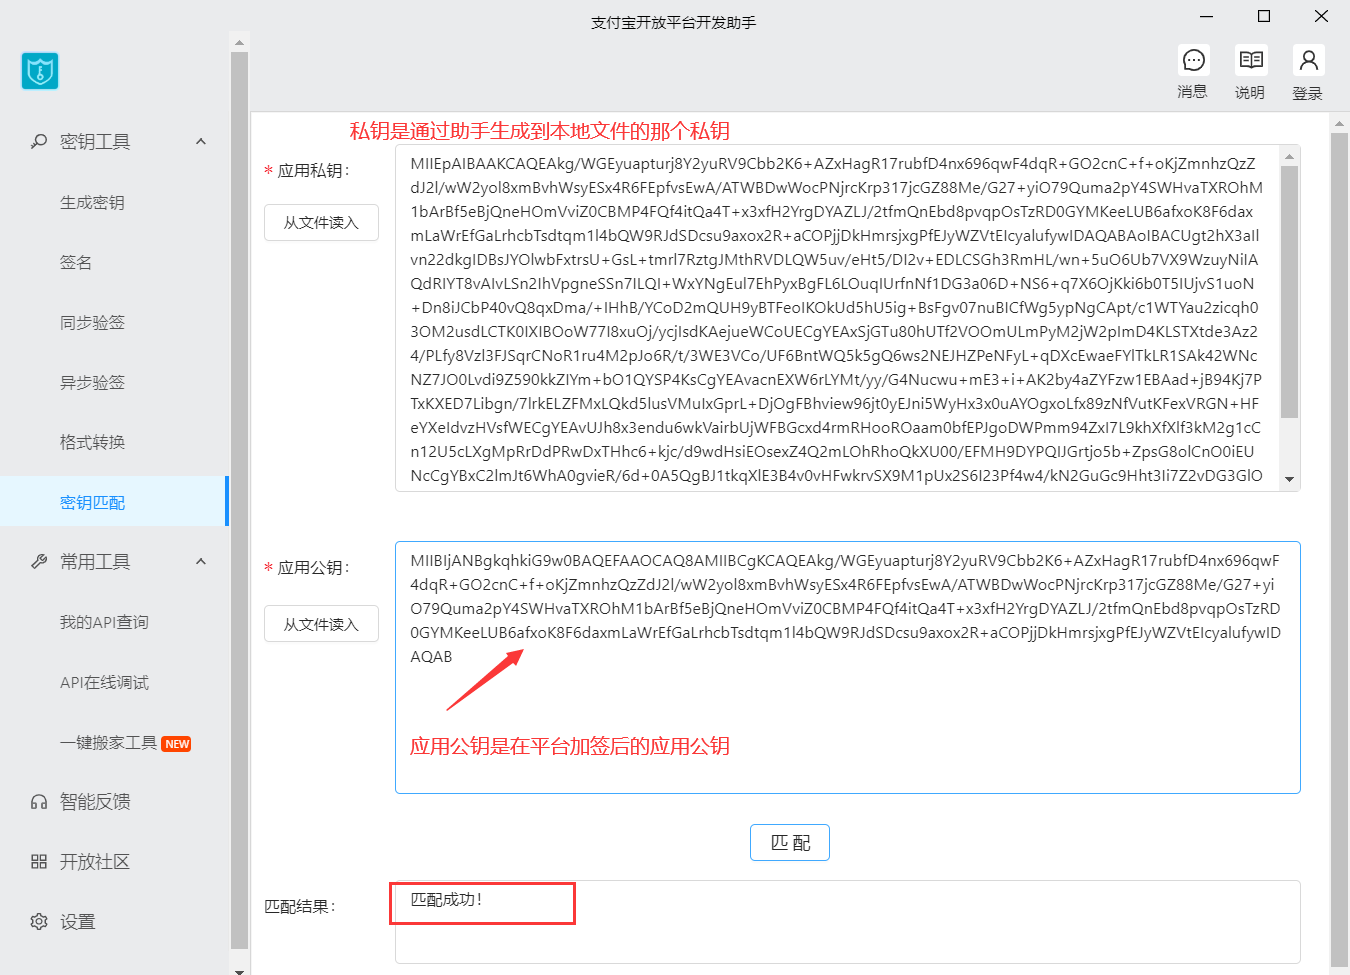Open 签名 in the sidebar
Image resolution: width=1350 pixels, height=975 pixels.
[76, 262]
